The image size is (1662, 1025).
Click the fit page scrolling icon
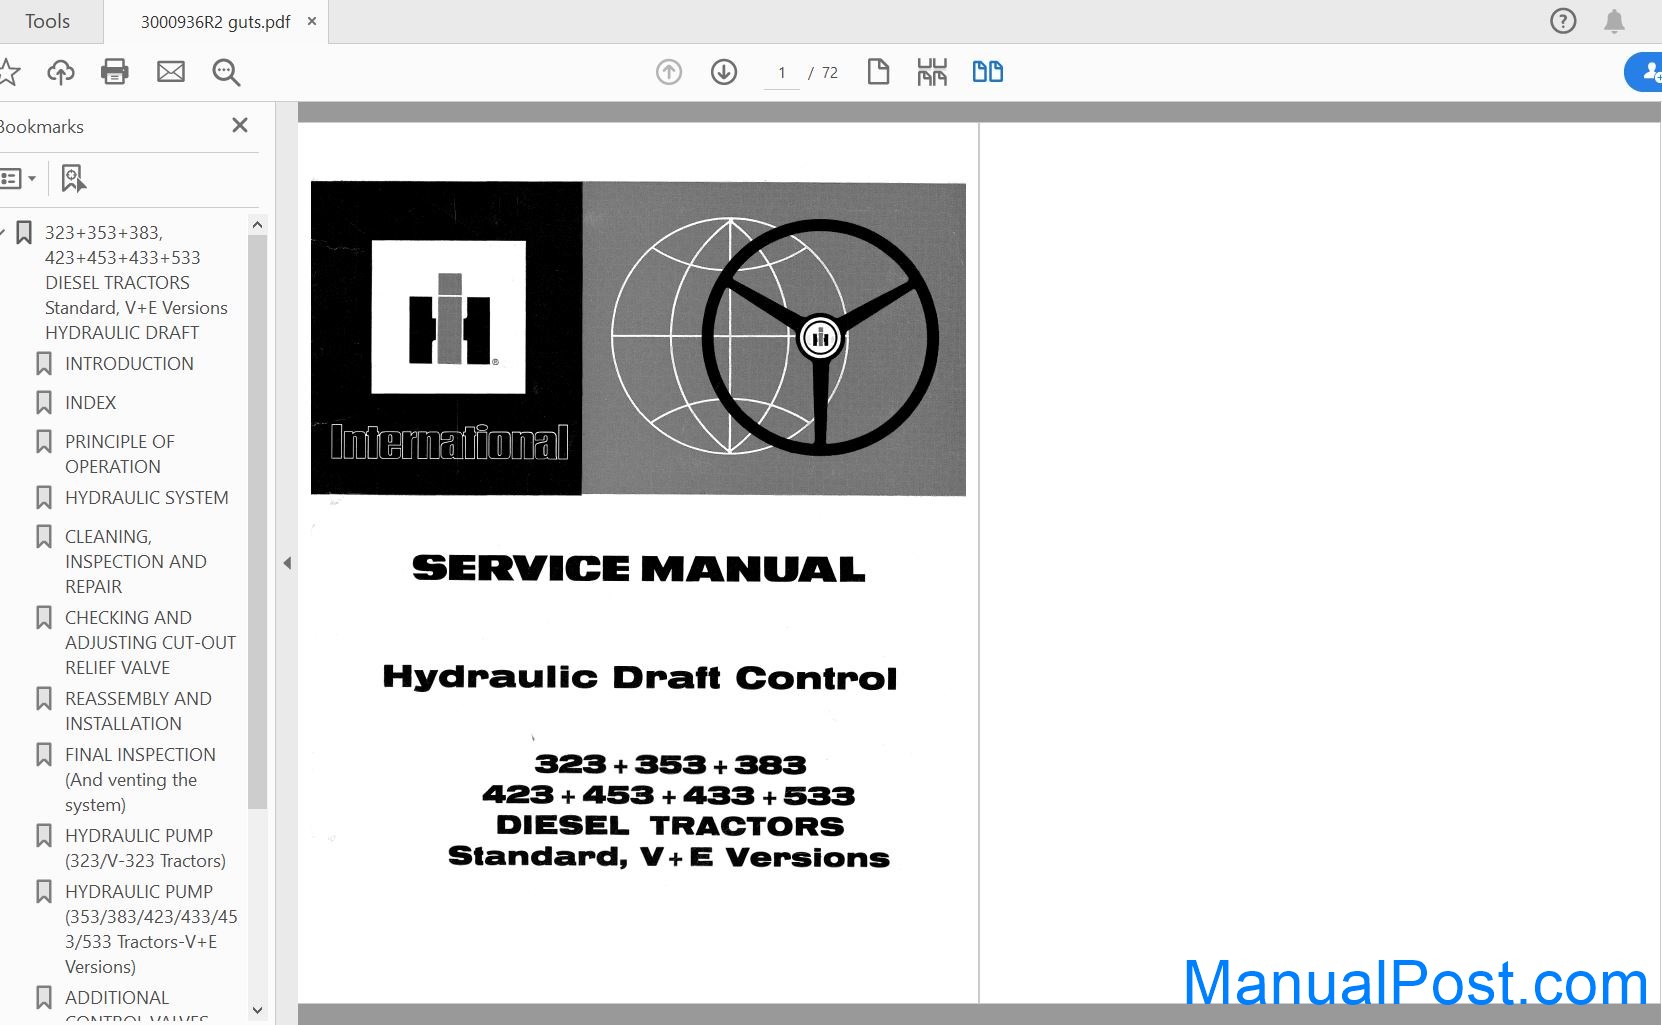click(x=932, y=72)
